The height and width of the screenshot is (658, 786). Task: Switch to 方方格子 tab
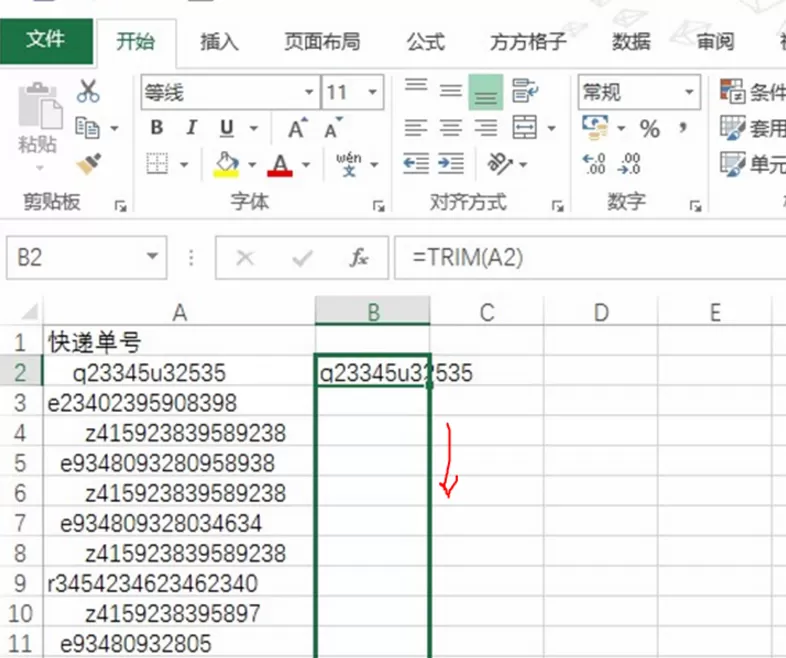pyautogui.click(x=528, y=42)
